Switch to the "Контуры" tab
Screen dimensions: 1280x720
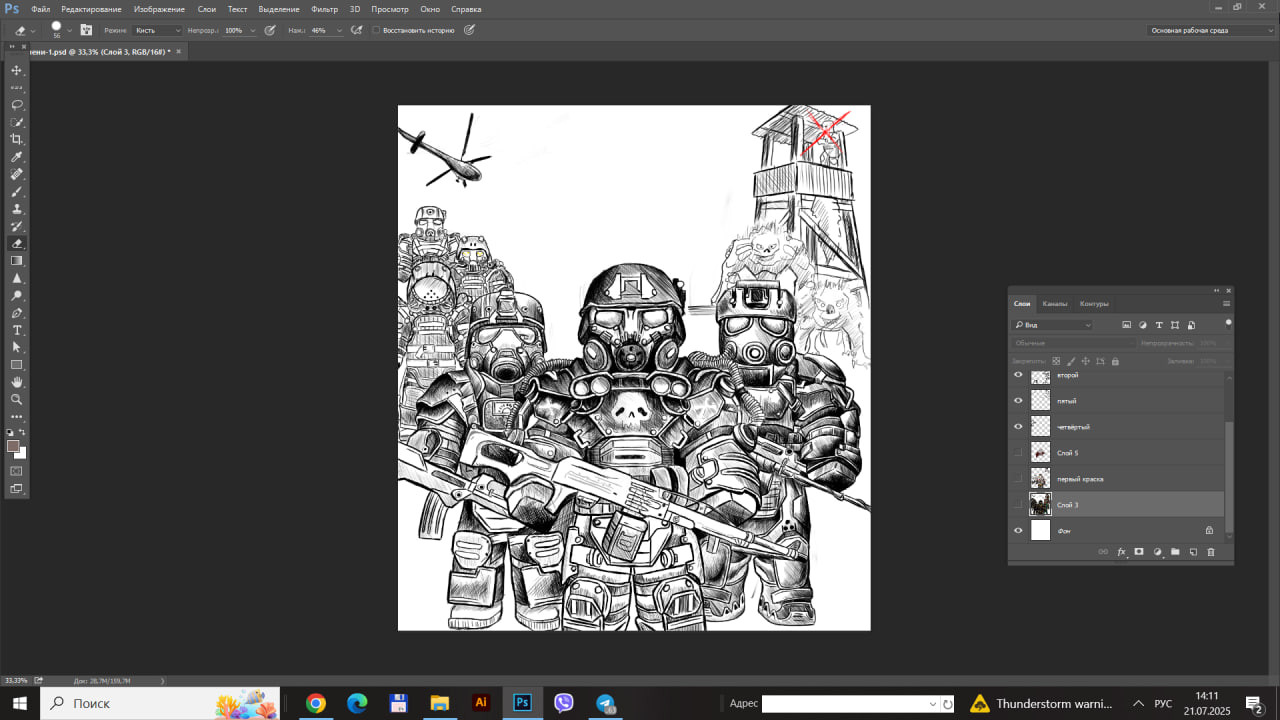pyautogui.click(x=1094, y=304)
